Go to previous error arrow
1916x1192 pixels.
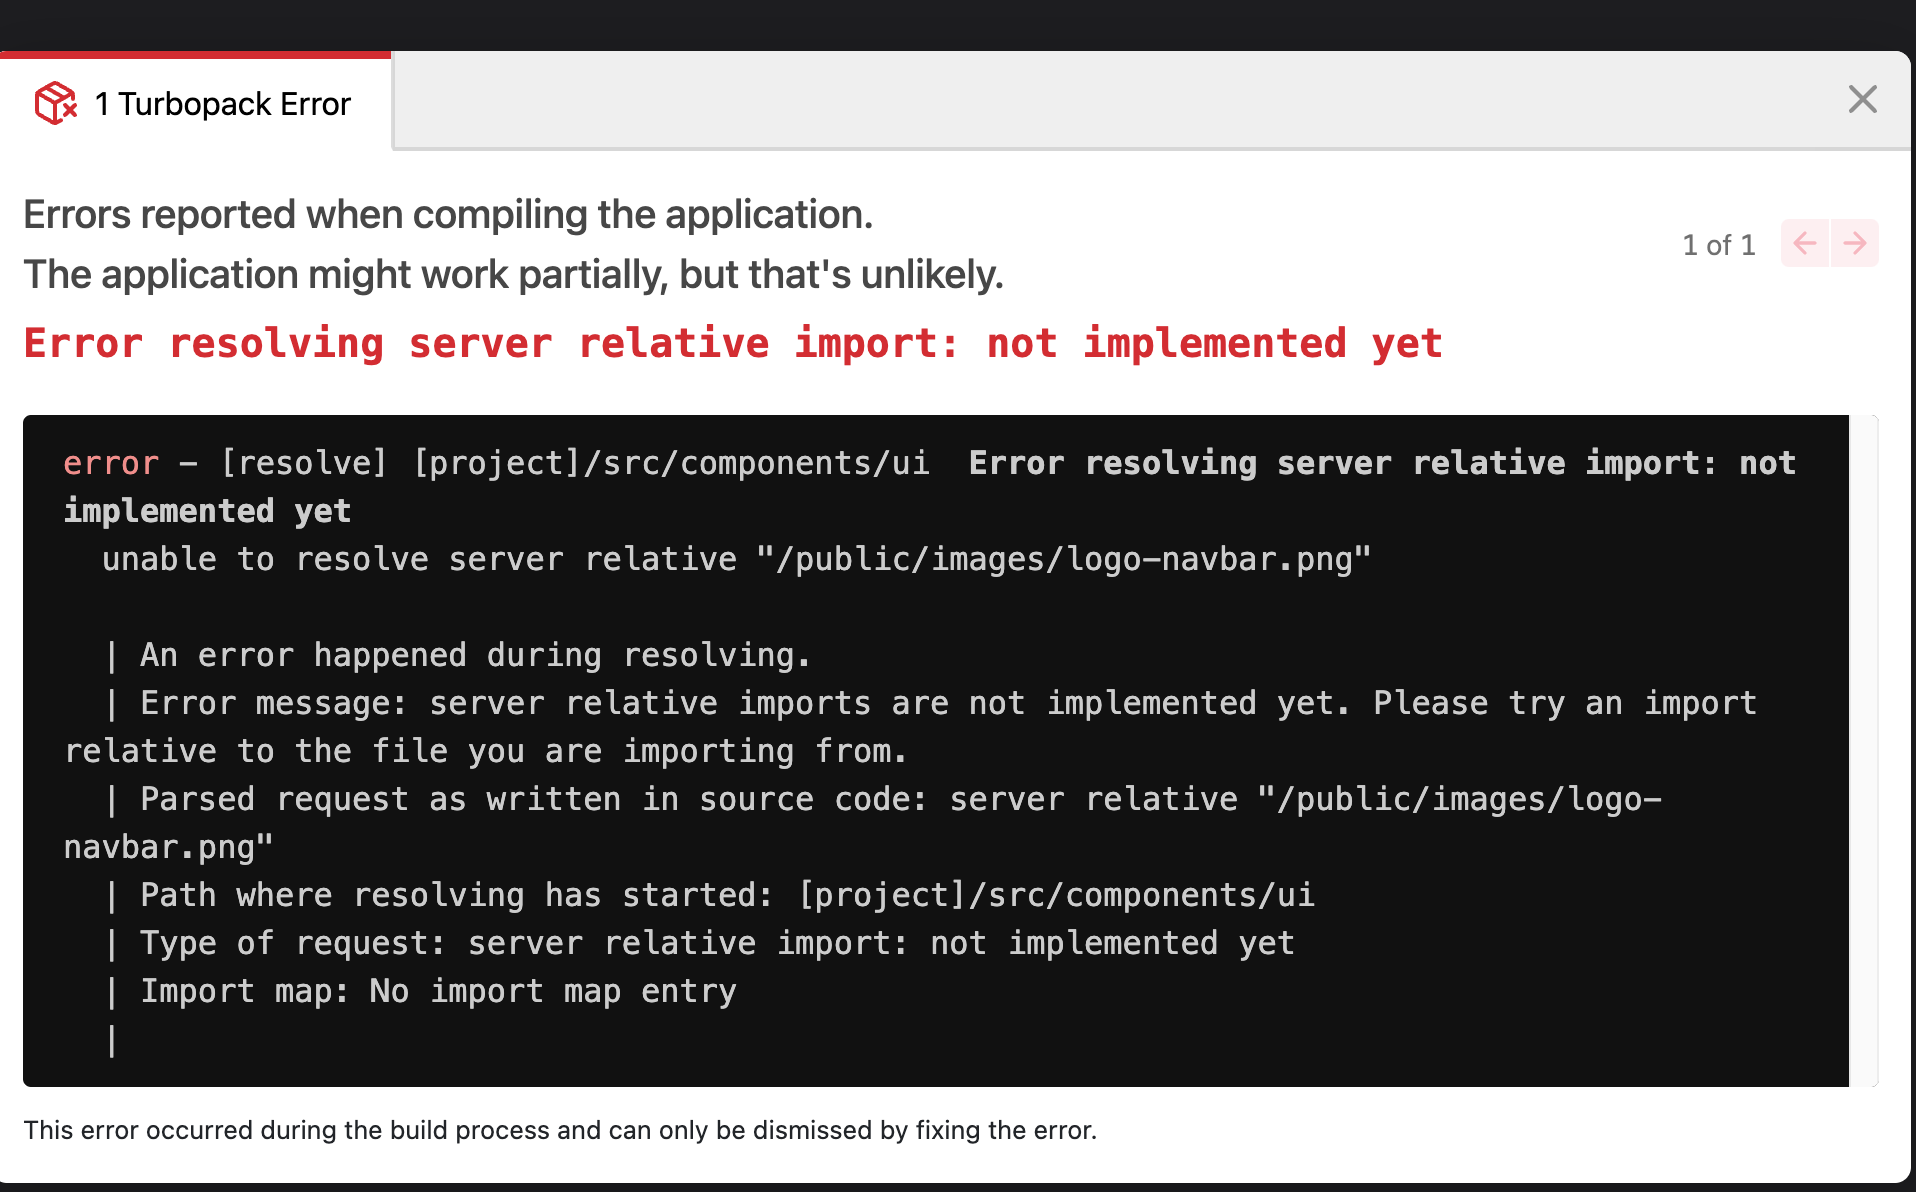tap(1805, 243)
